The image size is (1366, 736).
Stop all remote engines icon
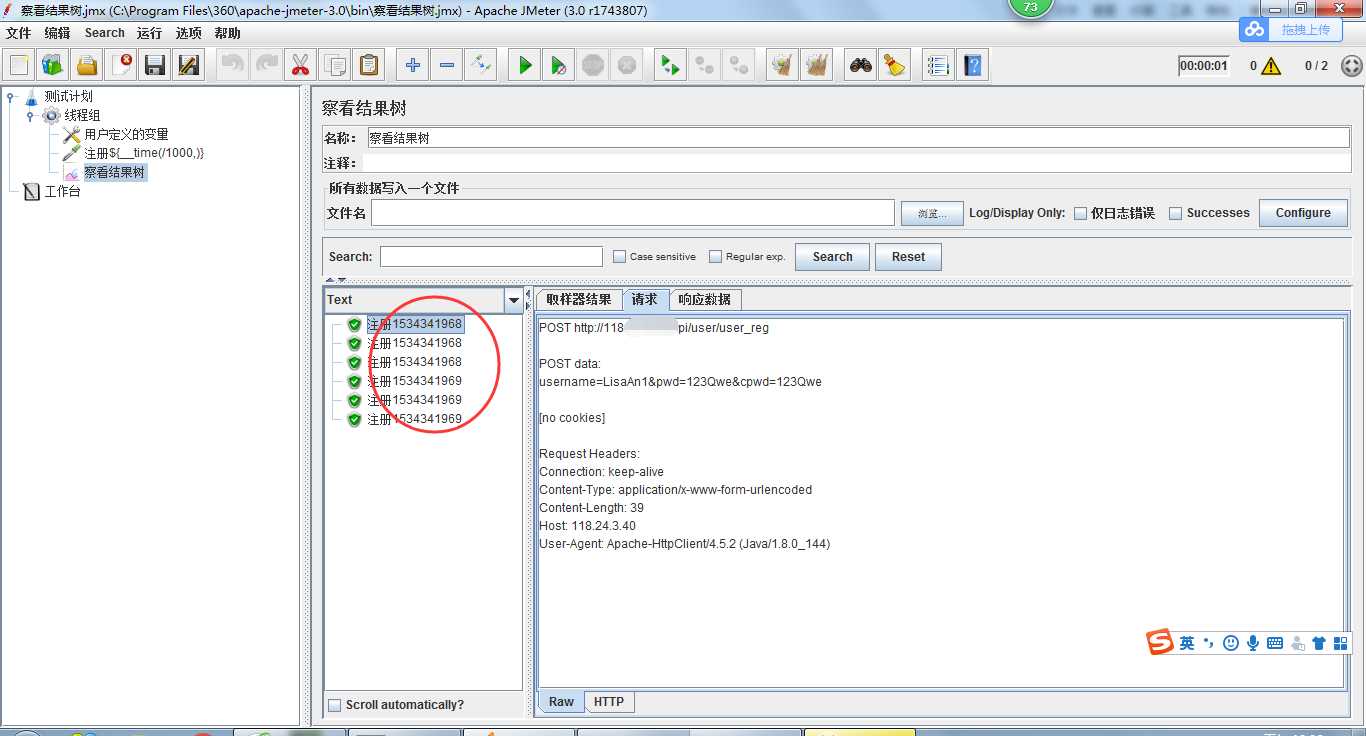click(x=705, y=66)
